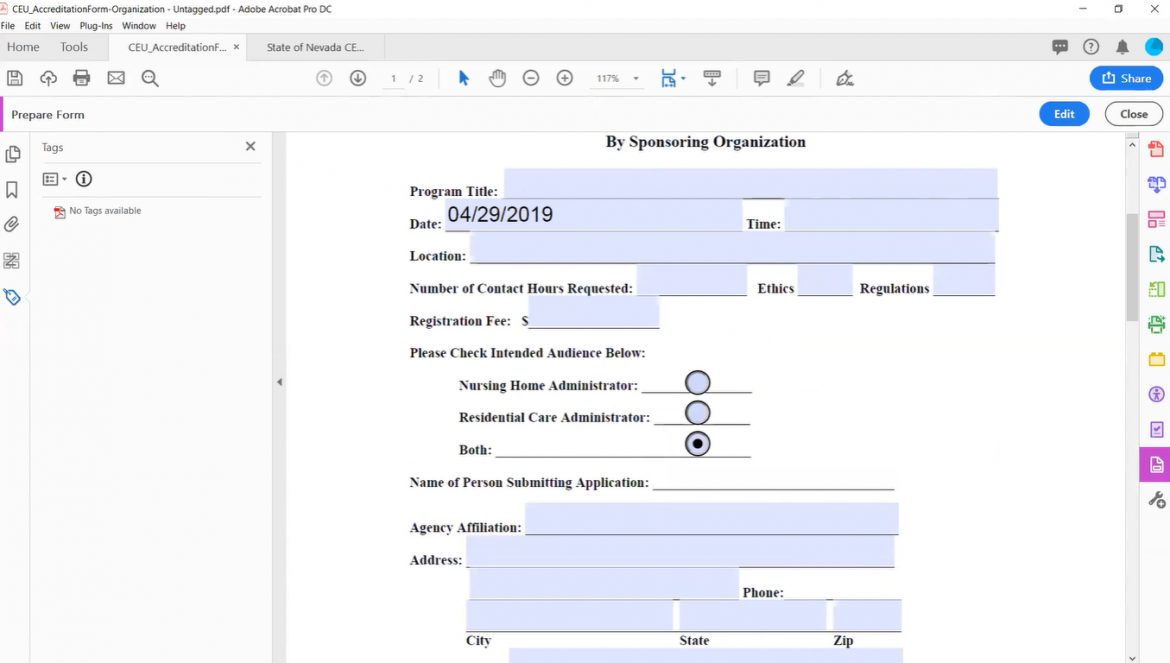Open the page thumbnails panel icon
Viewport: 1170px width, 663px height.
coord(13,154)
